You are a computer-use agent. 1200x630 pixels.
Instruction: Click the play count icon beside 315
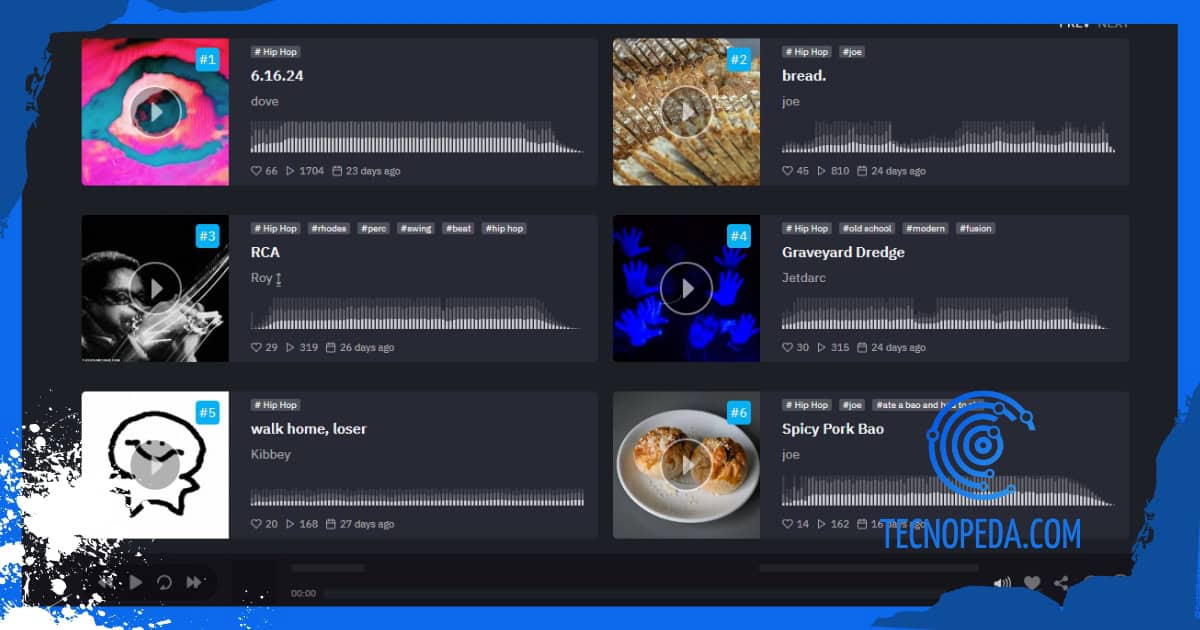[x=822, y=348]
